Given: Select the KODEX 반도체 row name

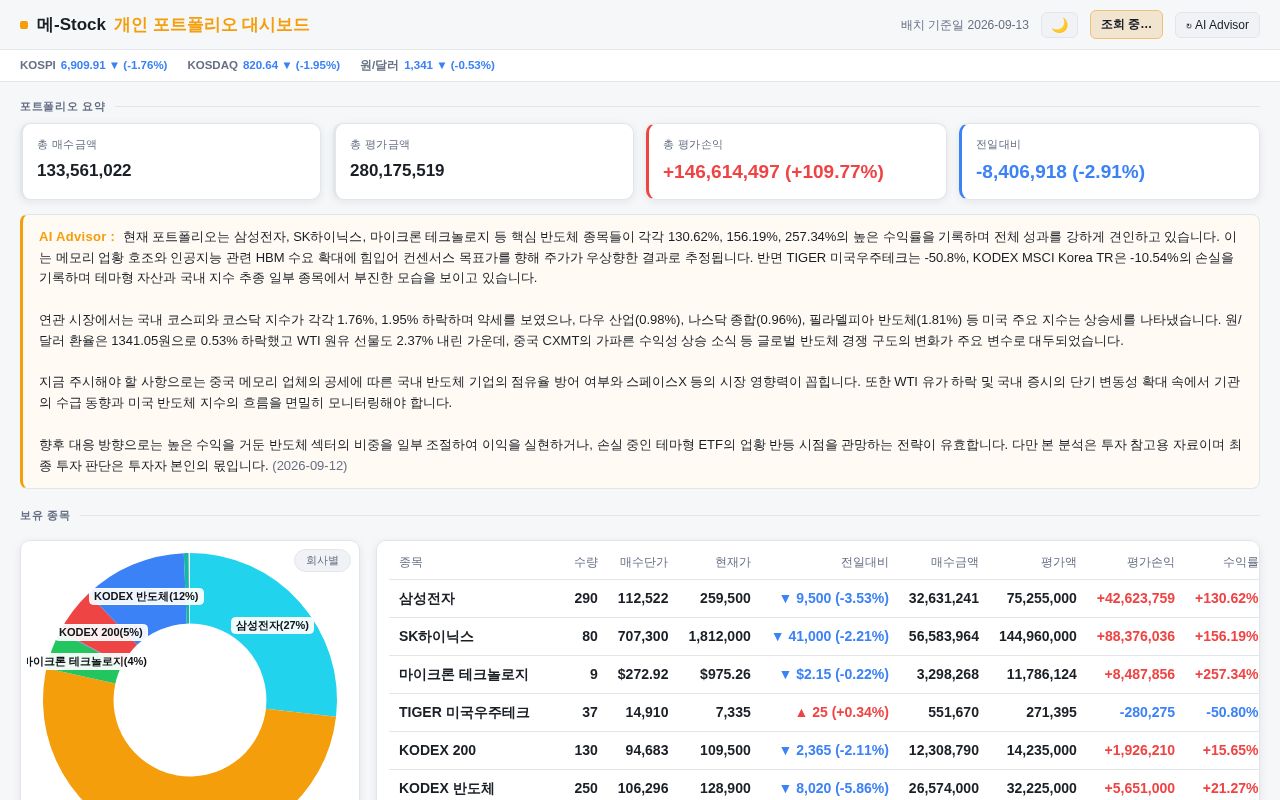Looking at the screenshot, I should point(447,788).
